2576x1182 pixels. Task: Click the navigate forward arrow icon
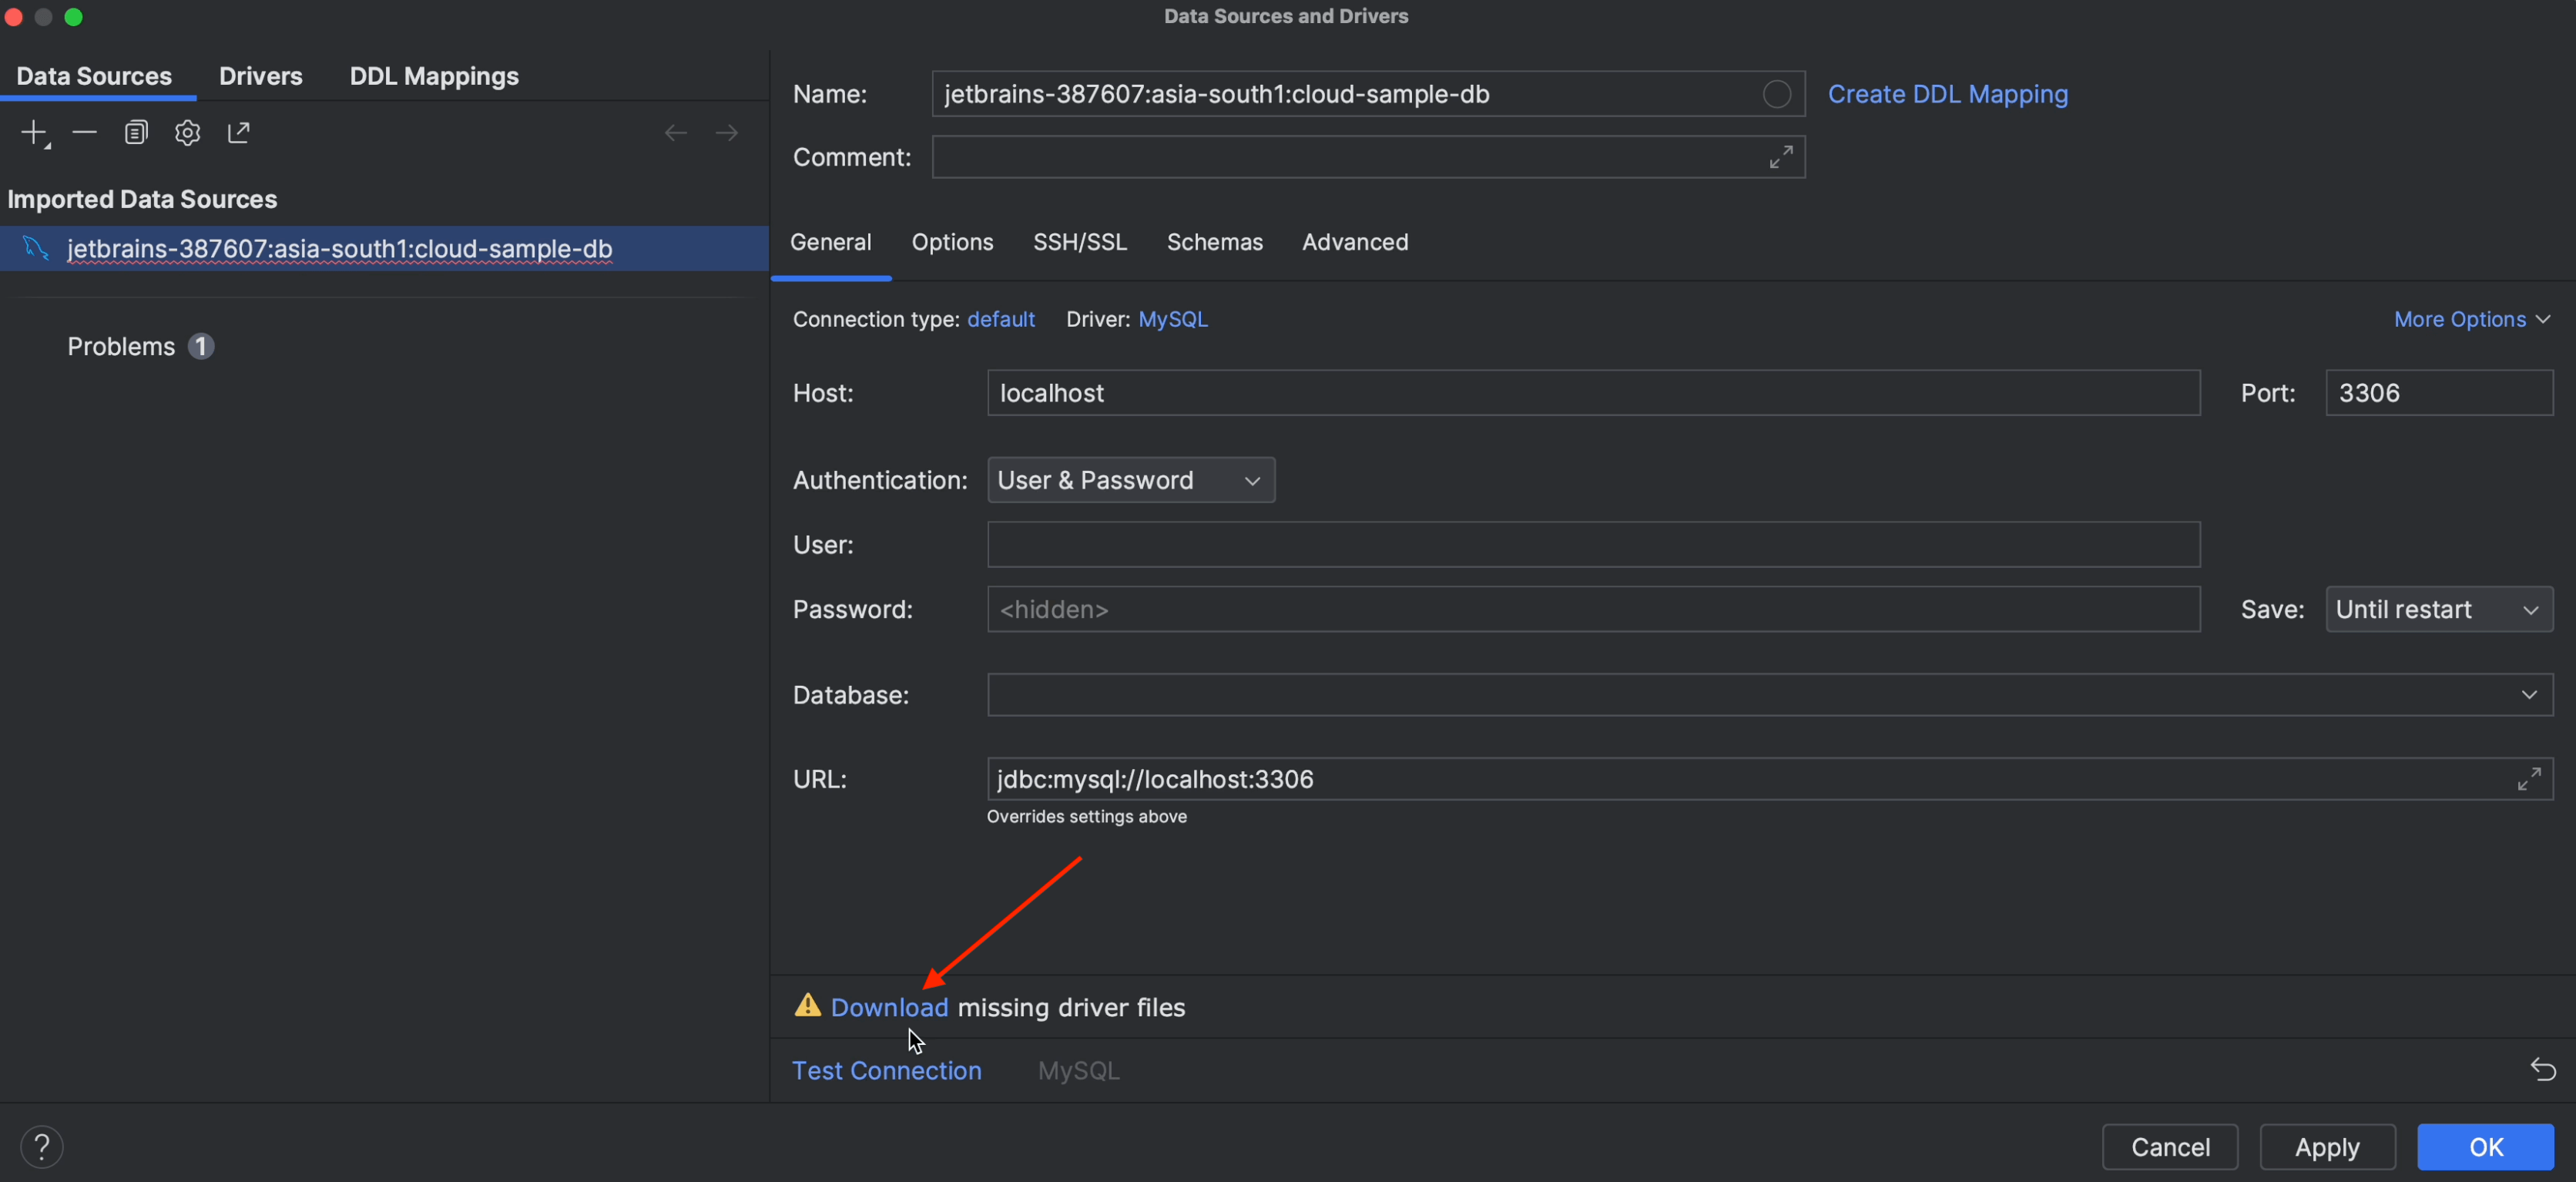coord(728,132)
